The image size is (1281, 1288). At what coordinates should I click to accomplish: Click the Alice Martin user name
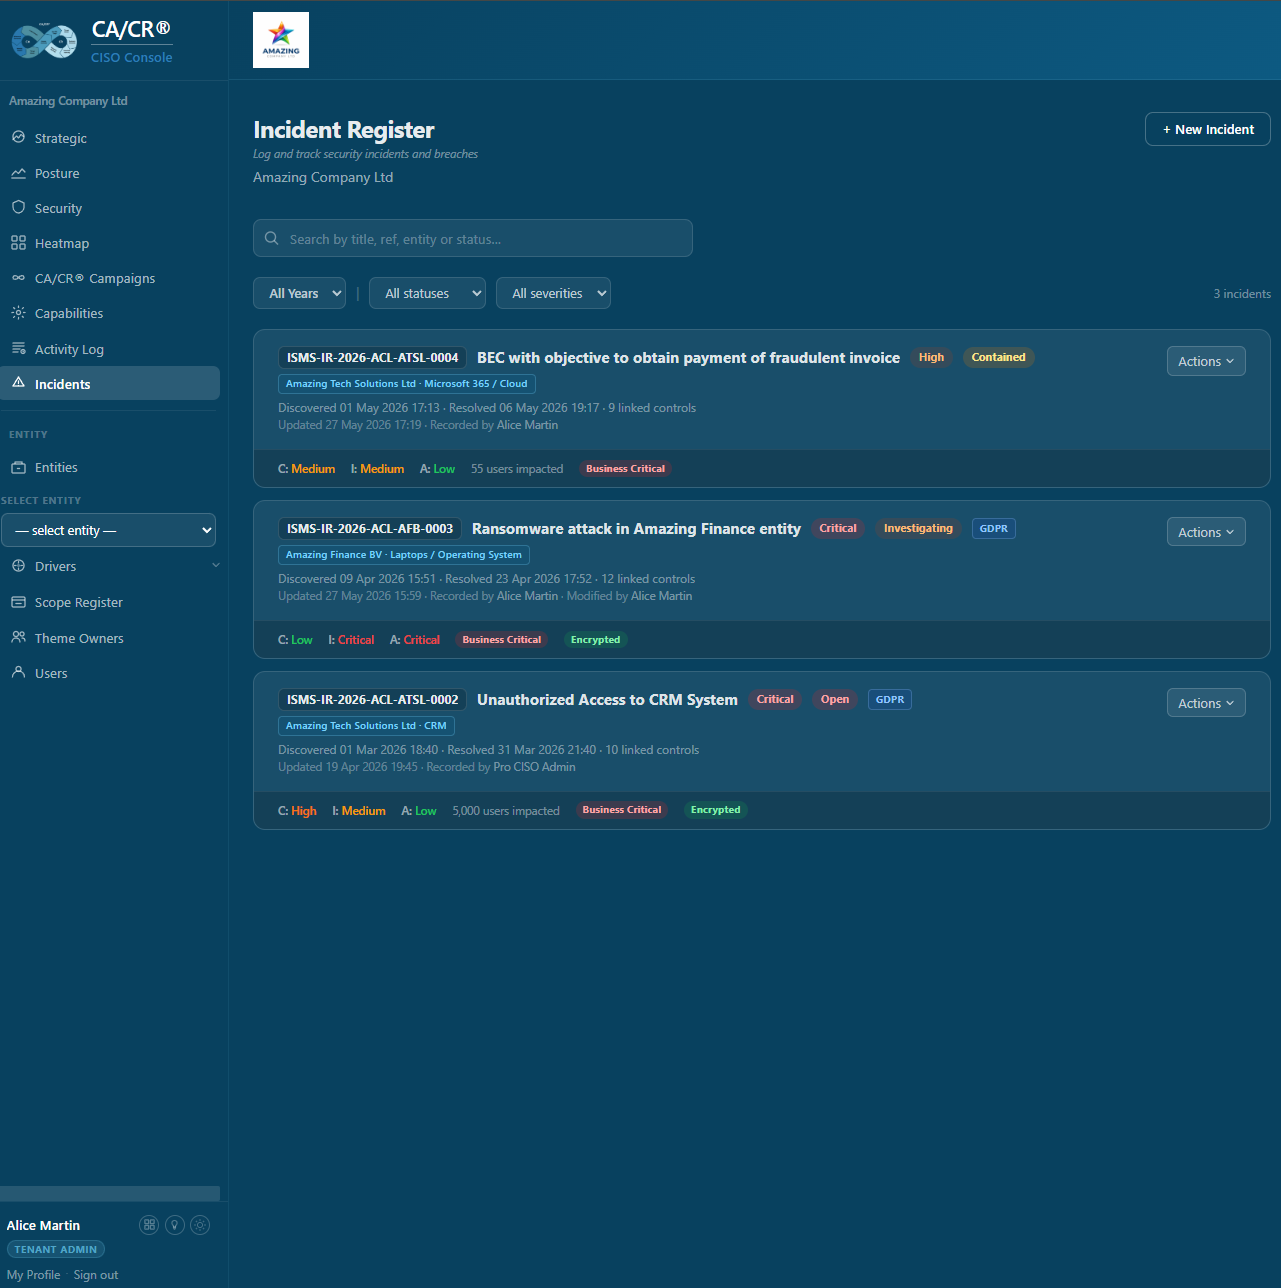[43, 1225]
